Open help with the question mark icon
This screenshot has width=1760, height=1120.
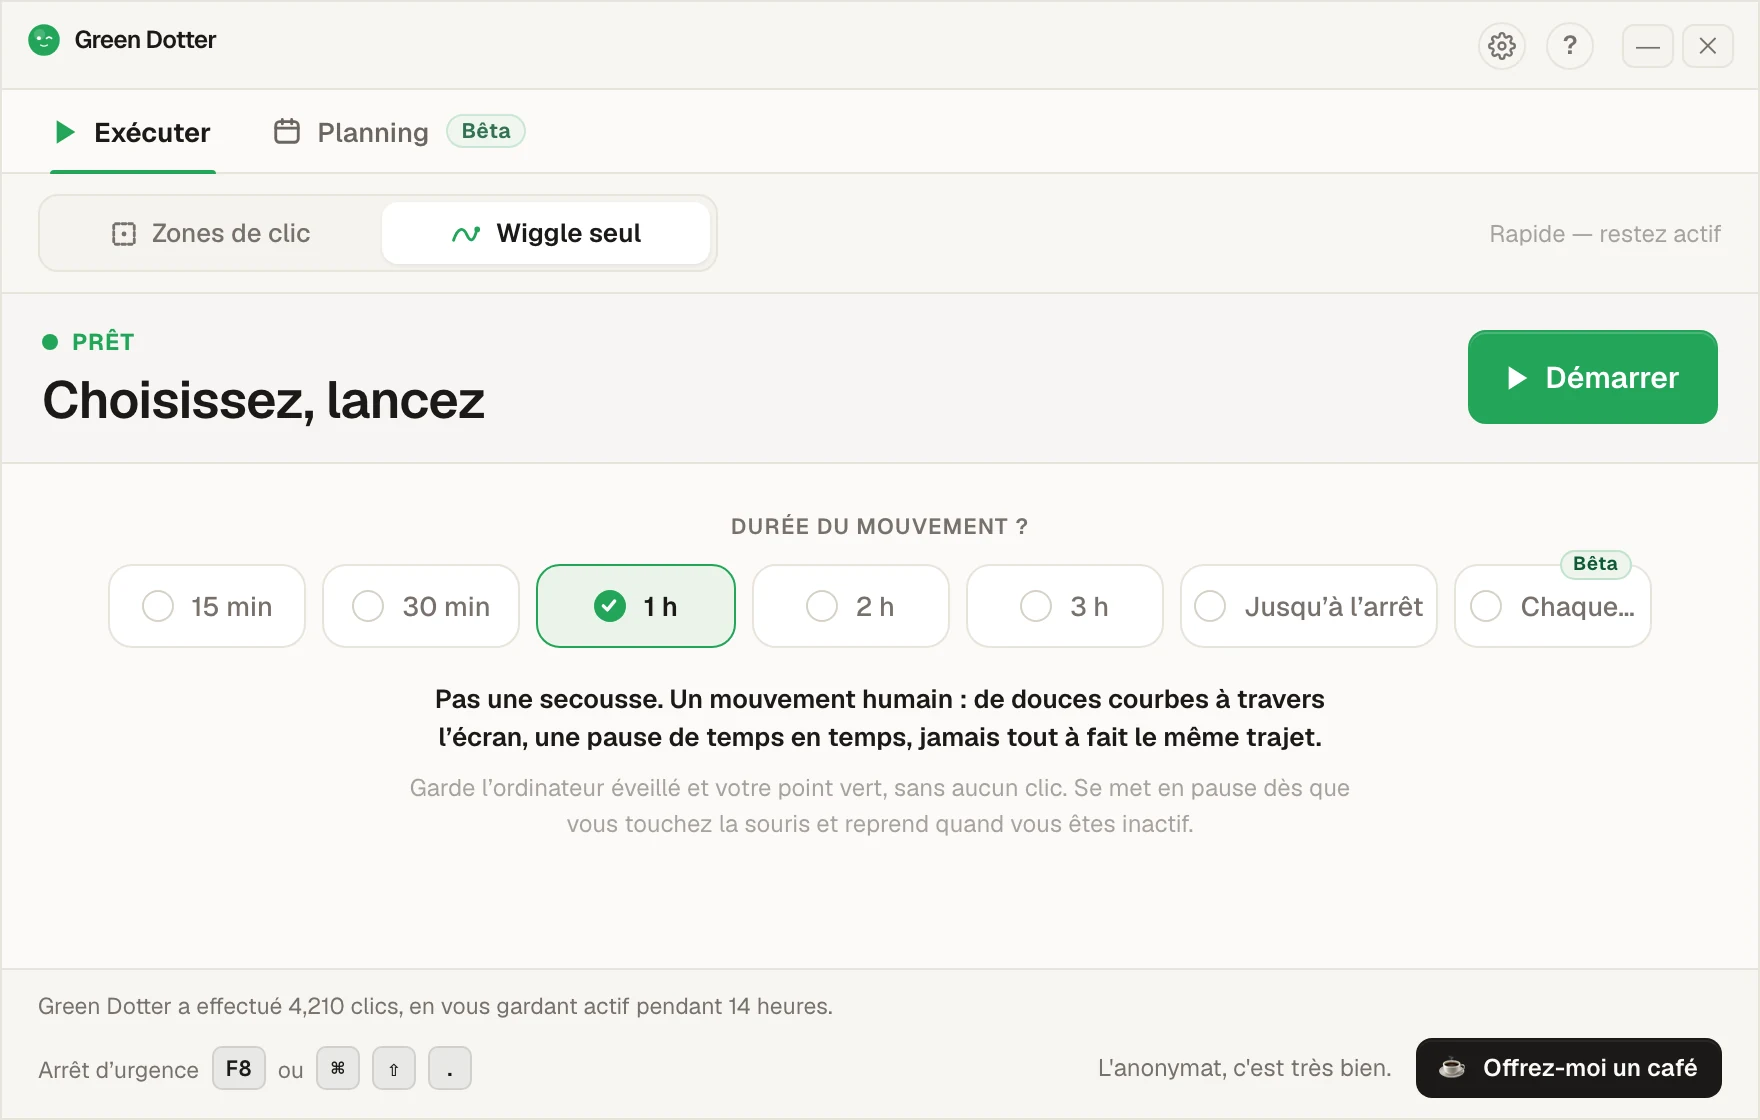coord(1569,46)
